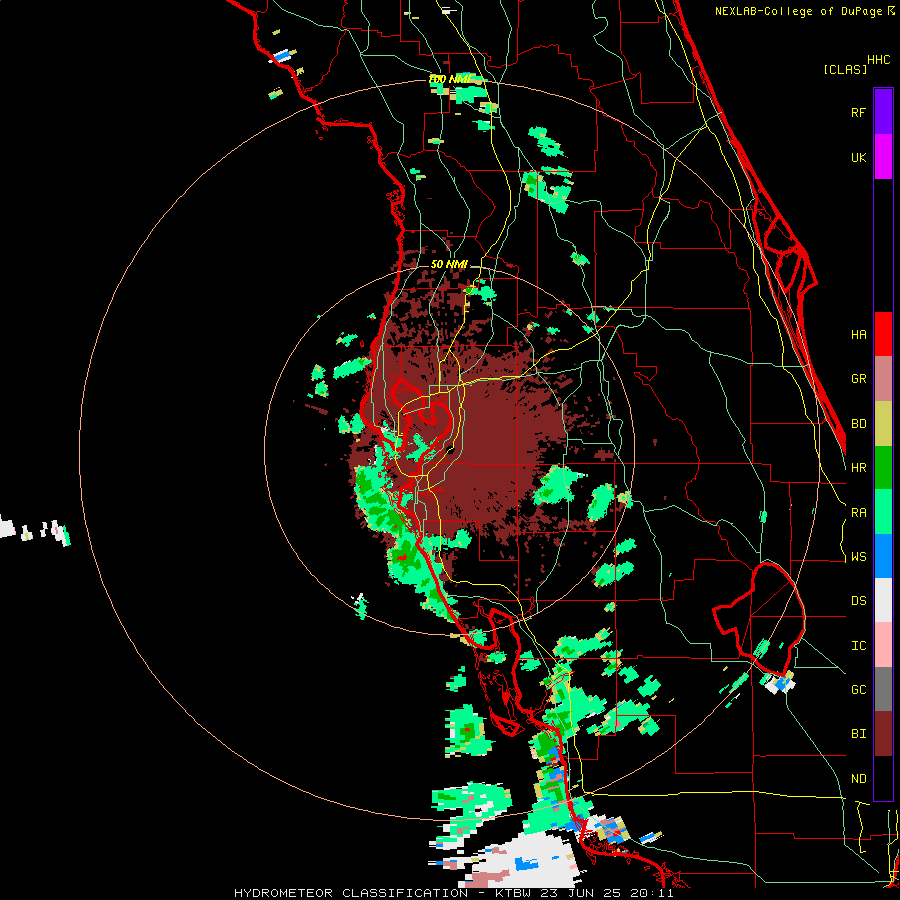Select the BI legend label
This screenshot has width=900, height=900.
pos(858,734)
